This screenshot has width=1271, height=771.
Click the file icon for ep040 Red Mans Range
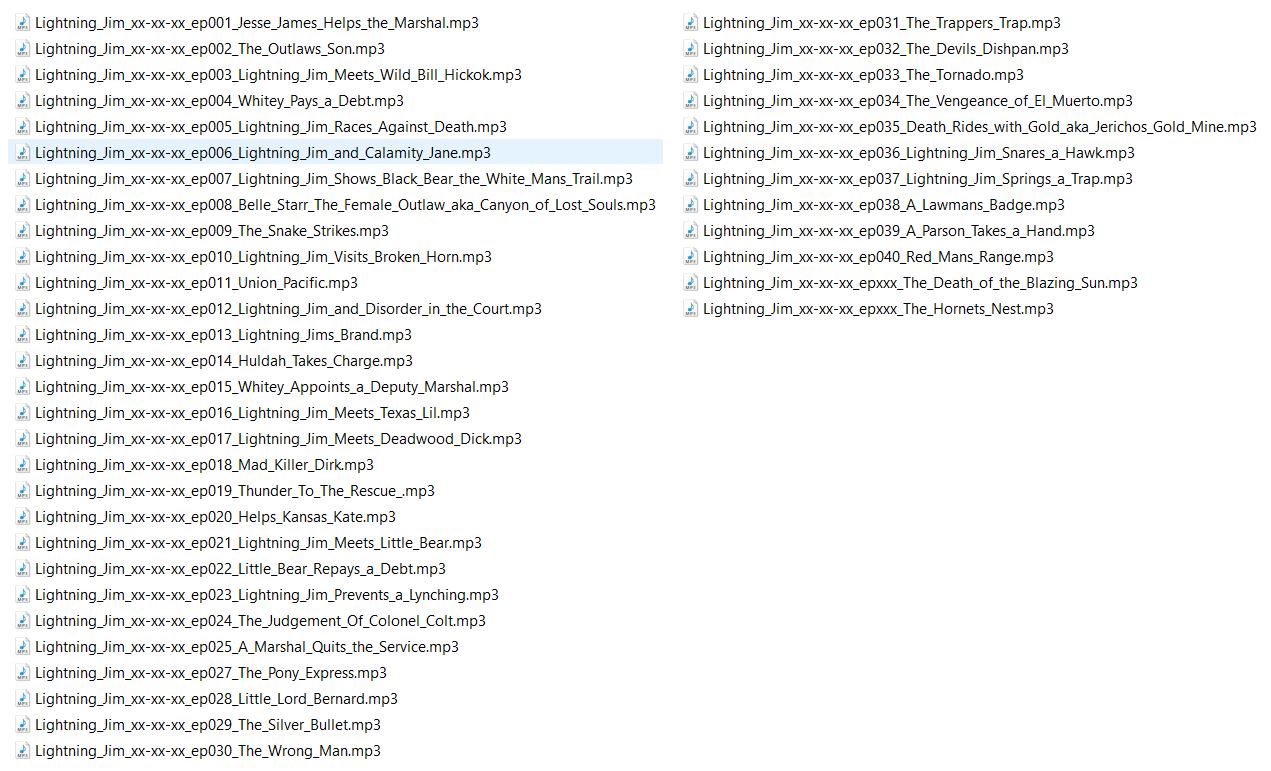point(691,257)
